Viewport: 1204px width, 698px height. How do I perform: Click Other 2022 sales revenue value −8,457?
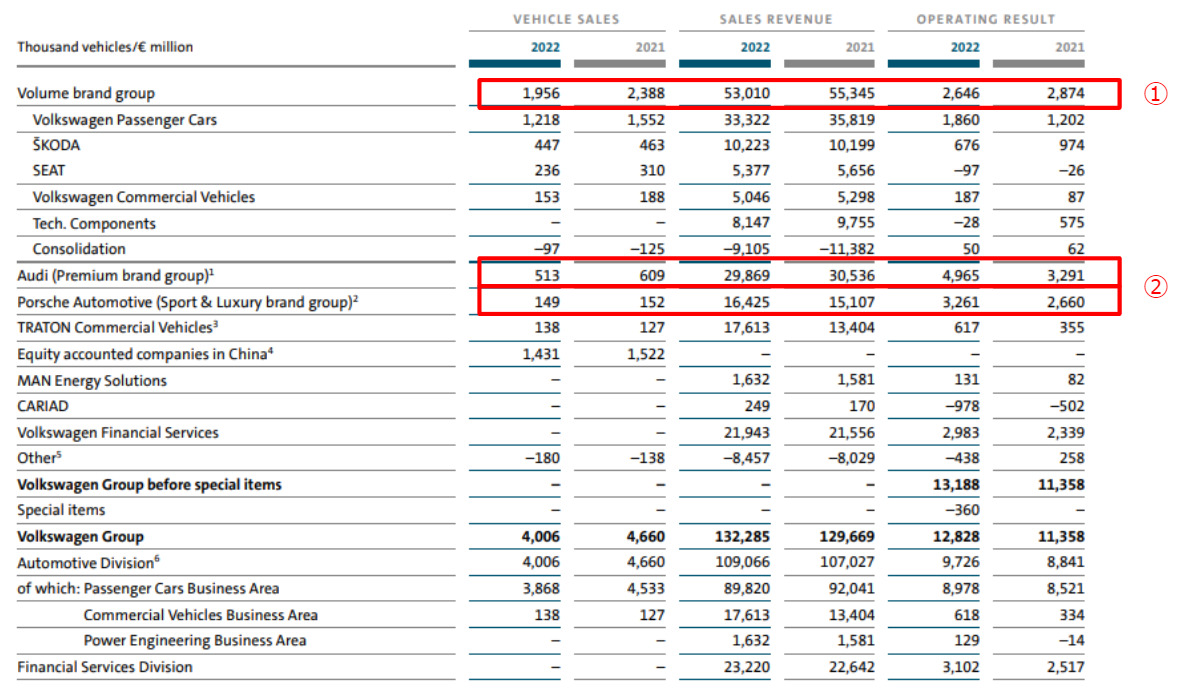point(746,459)
